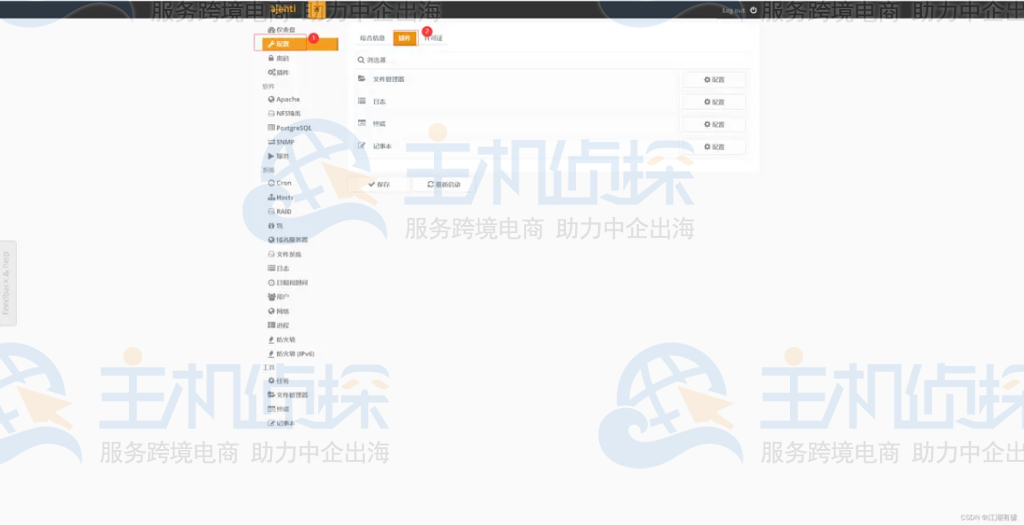1024x525 pixels.
Task: Open Hosts in the sidebar
Action: [281, 197]
